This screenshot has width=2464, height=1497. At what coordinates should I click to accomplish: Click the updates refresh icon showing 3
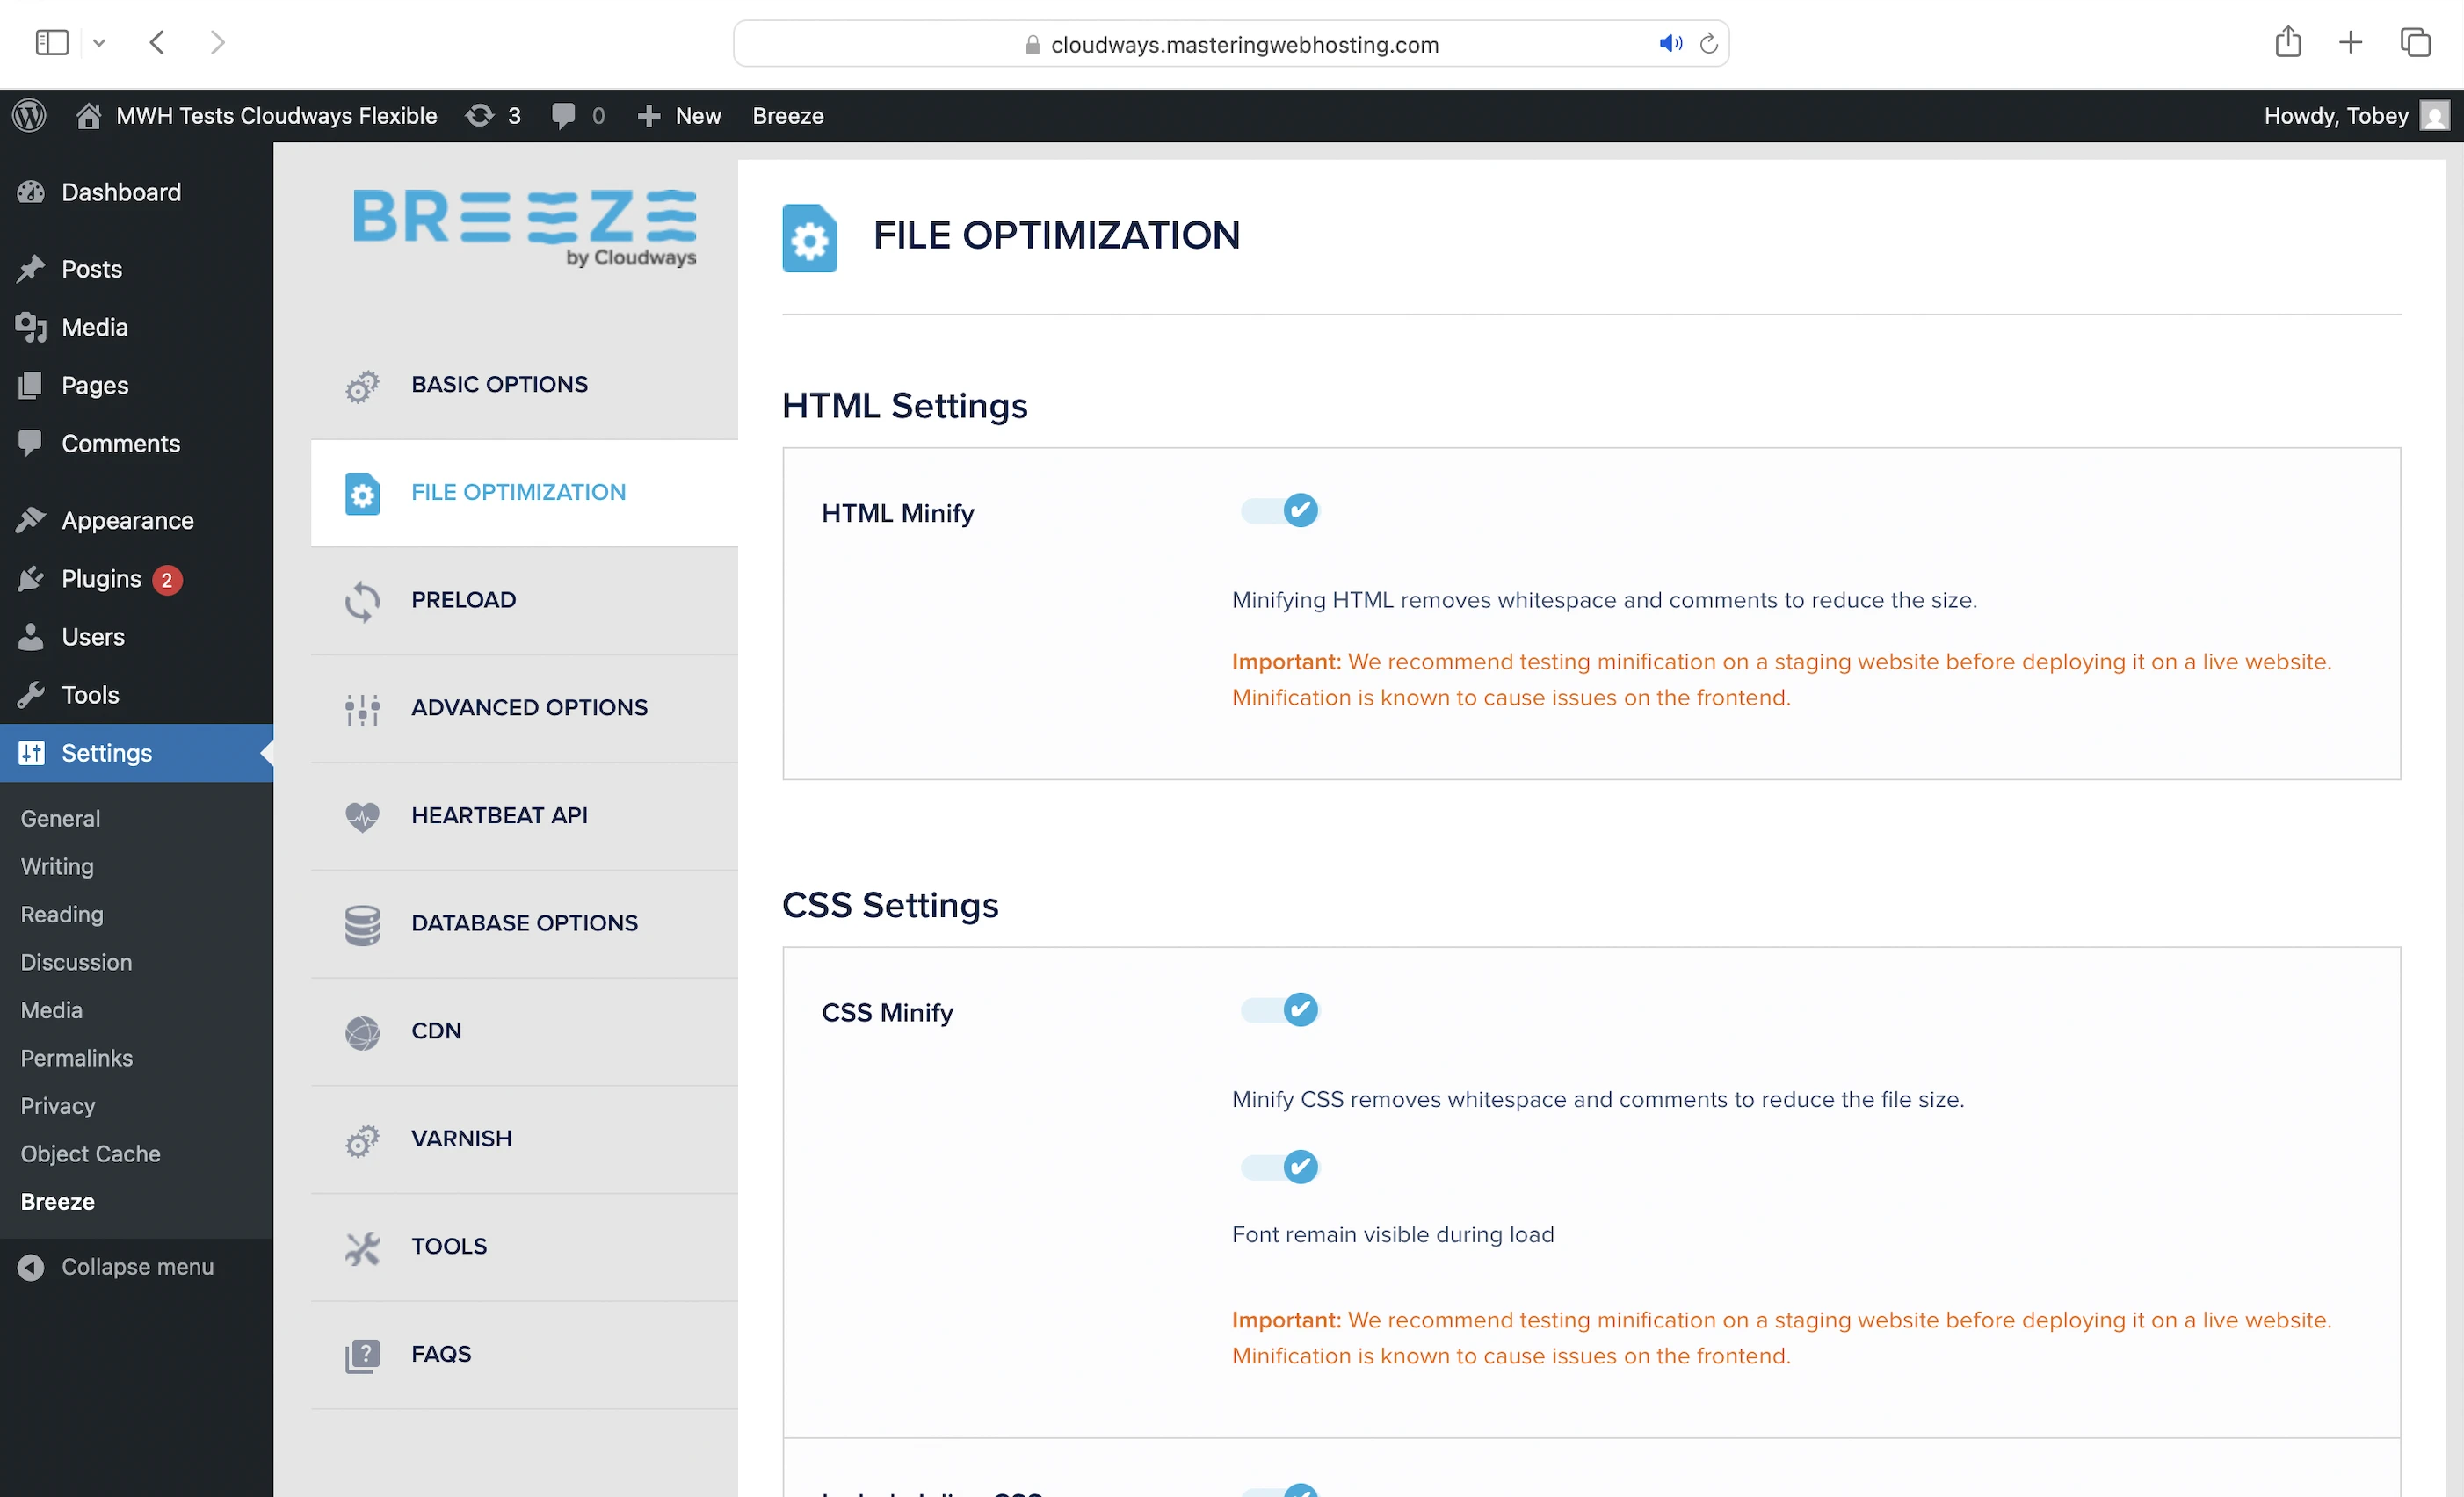(480, 116)
